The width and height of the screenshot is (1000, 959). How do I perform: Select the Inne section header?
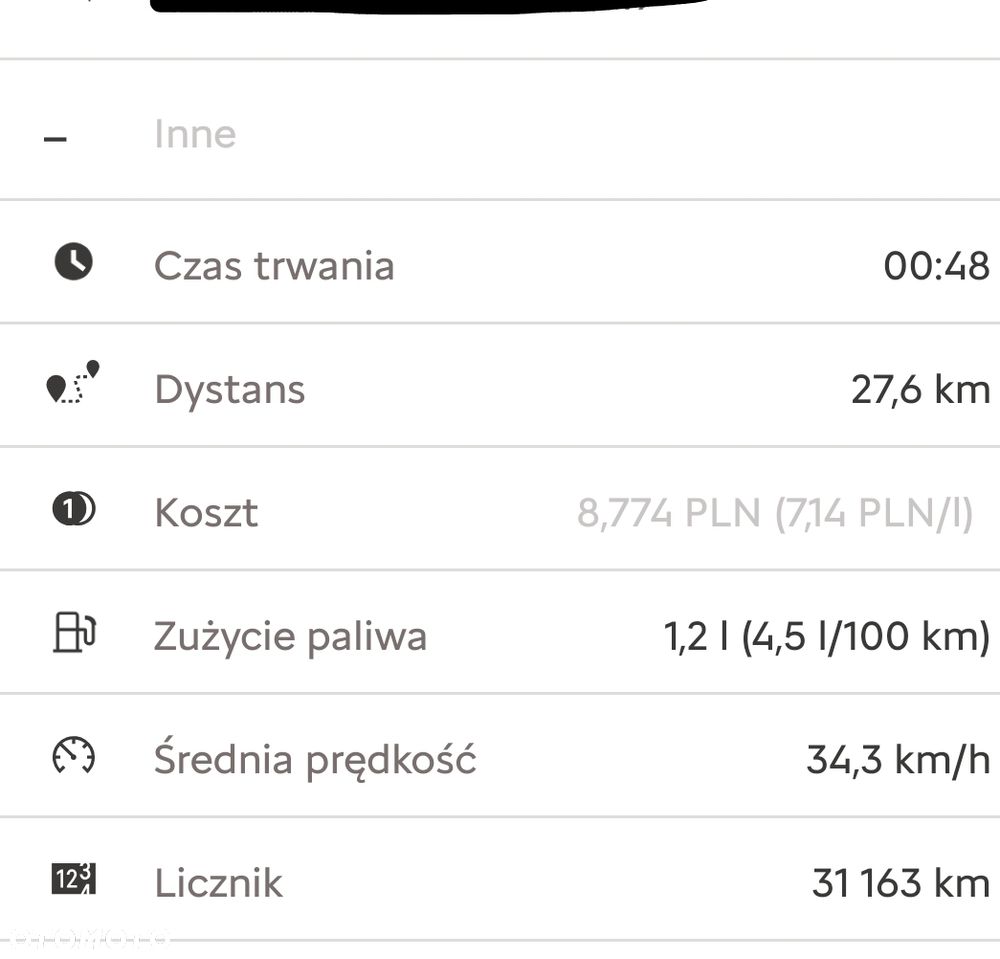tap(195, 135)
